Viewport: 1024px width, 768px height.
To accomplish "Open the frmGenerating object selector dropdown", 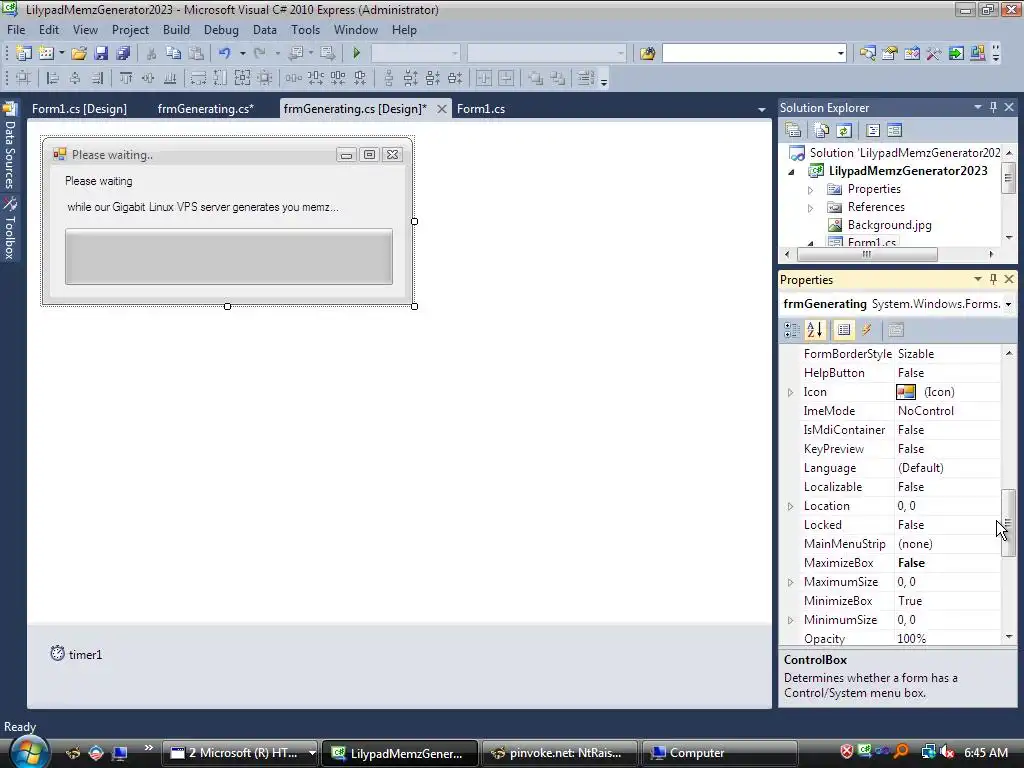I will [x=1008, y=304].
